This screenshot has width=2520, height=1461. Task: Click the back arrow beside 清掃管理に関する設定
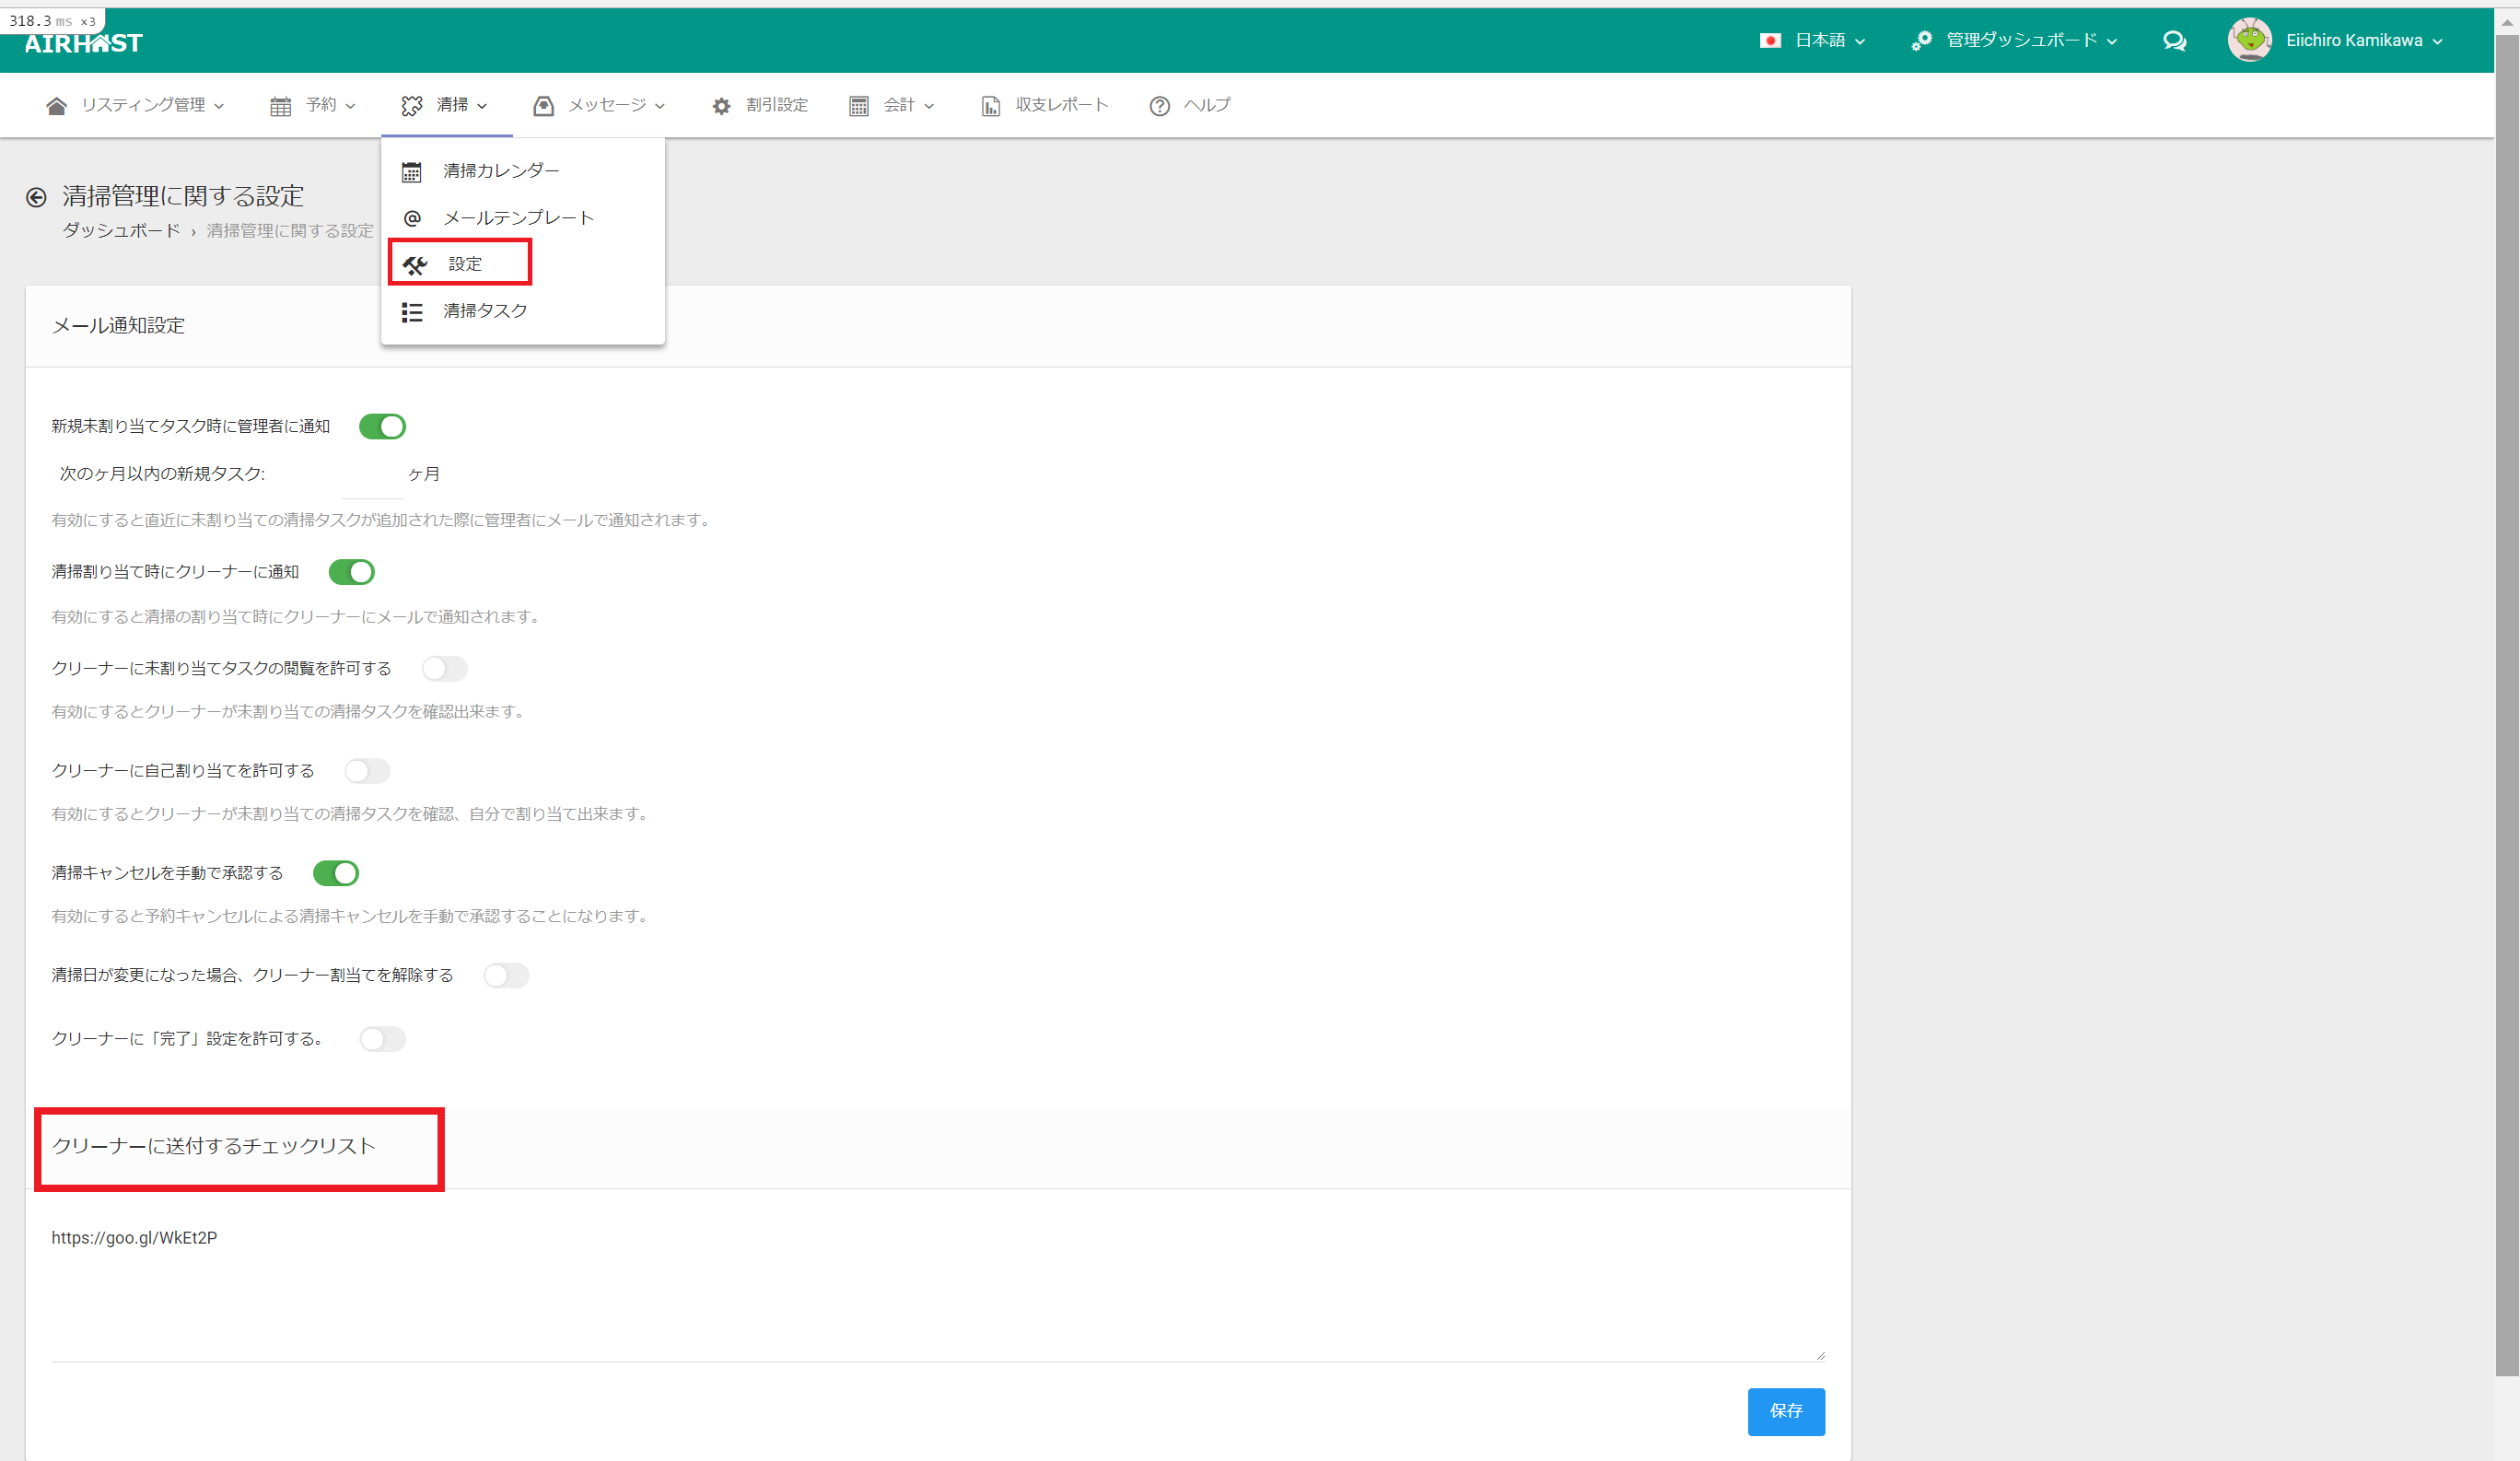tap(36, 197)
